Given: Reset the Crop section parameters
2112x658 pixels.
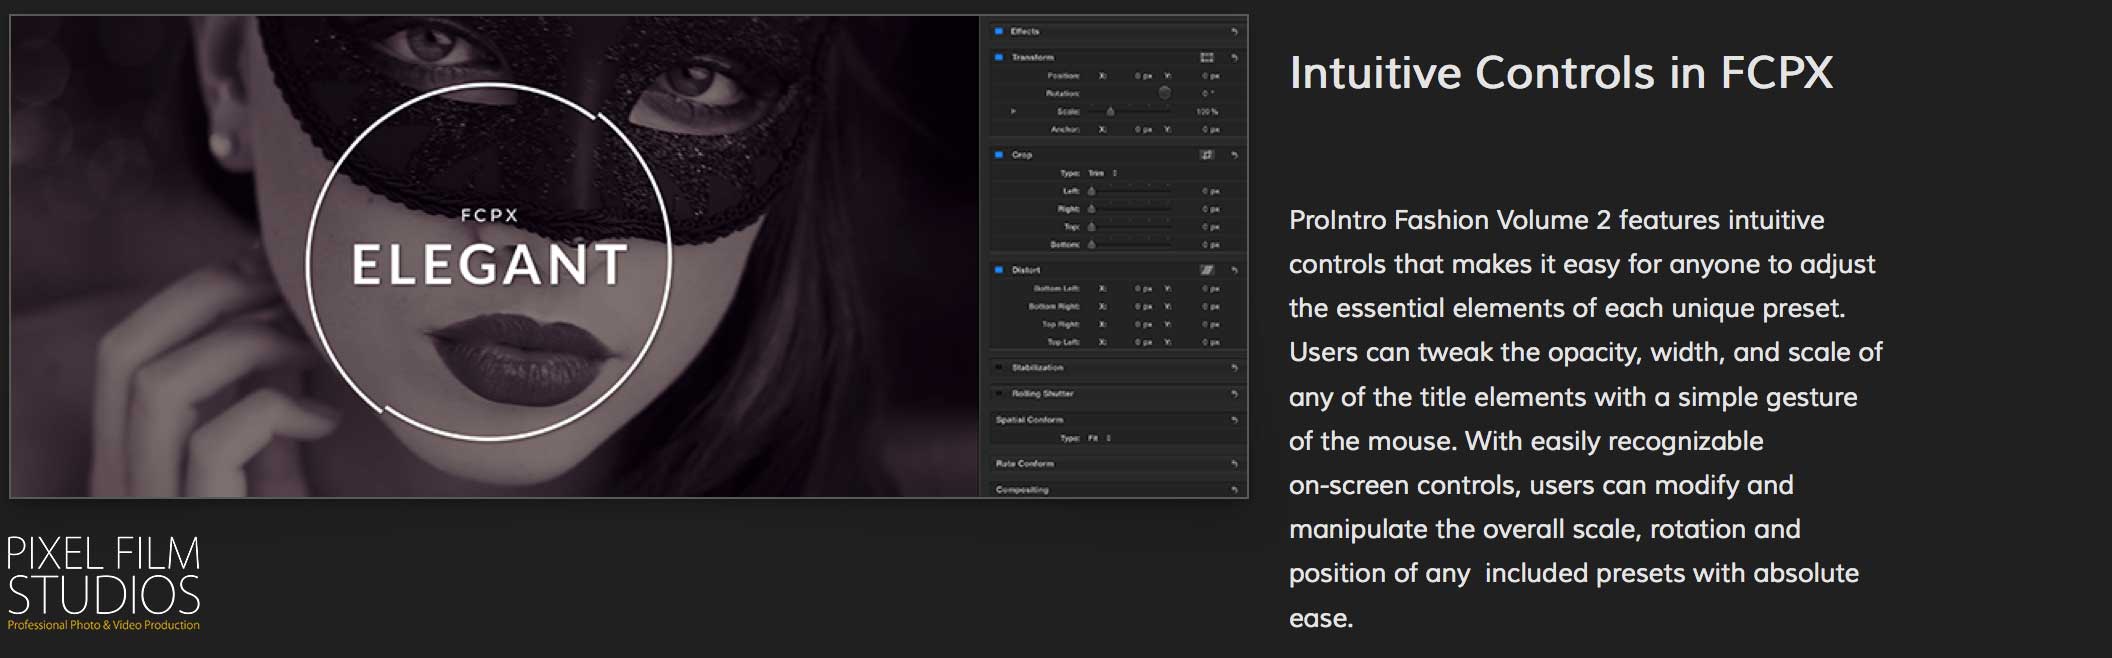Looking at the screenshot, I should [1234, 155].
